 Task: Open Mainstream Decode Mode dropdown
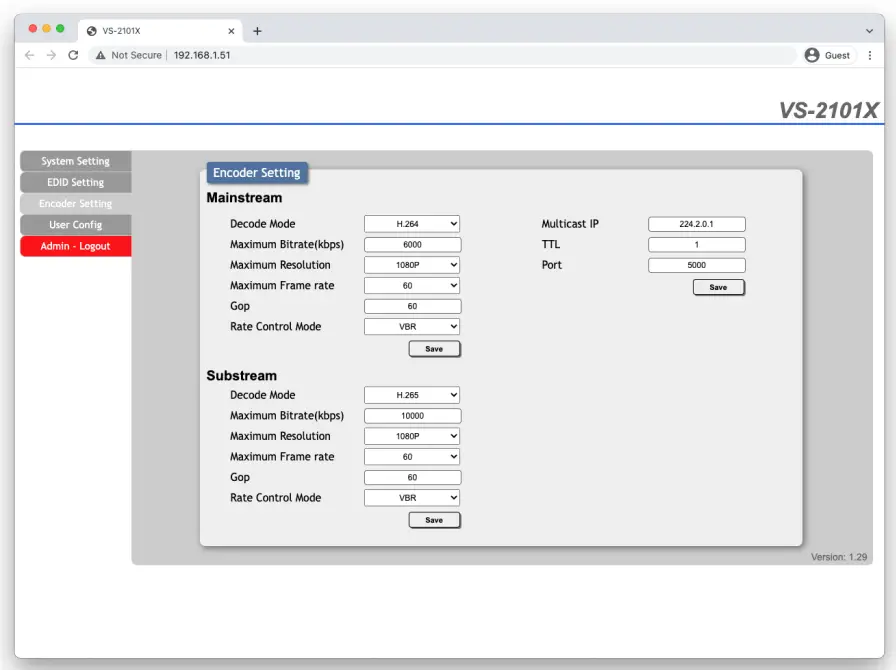tap(412, 224)
